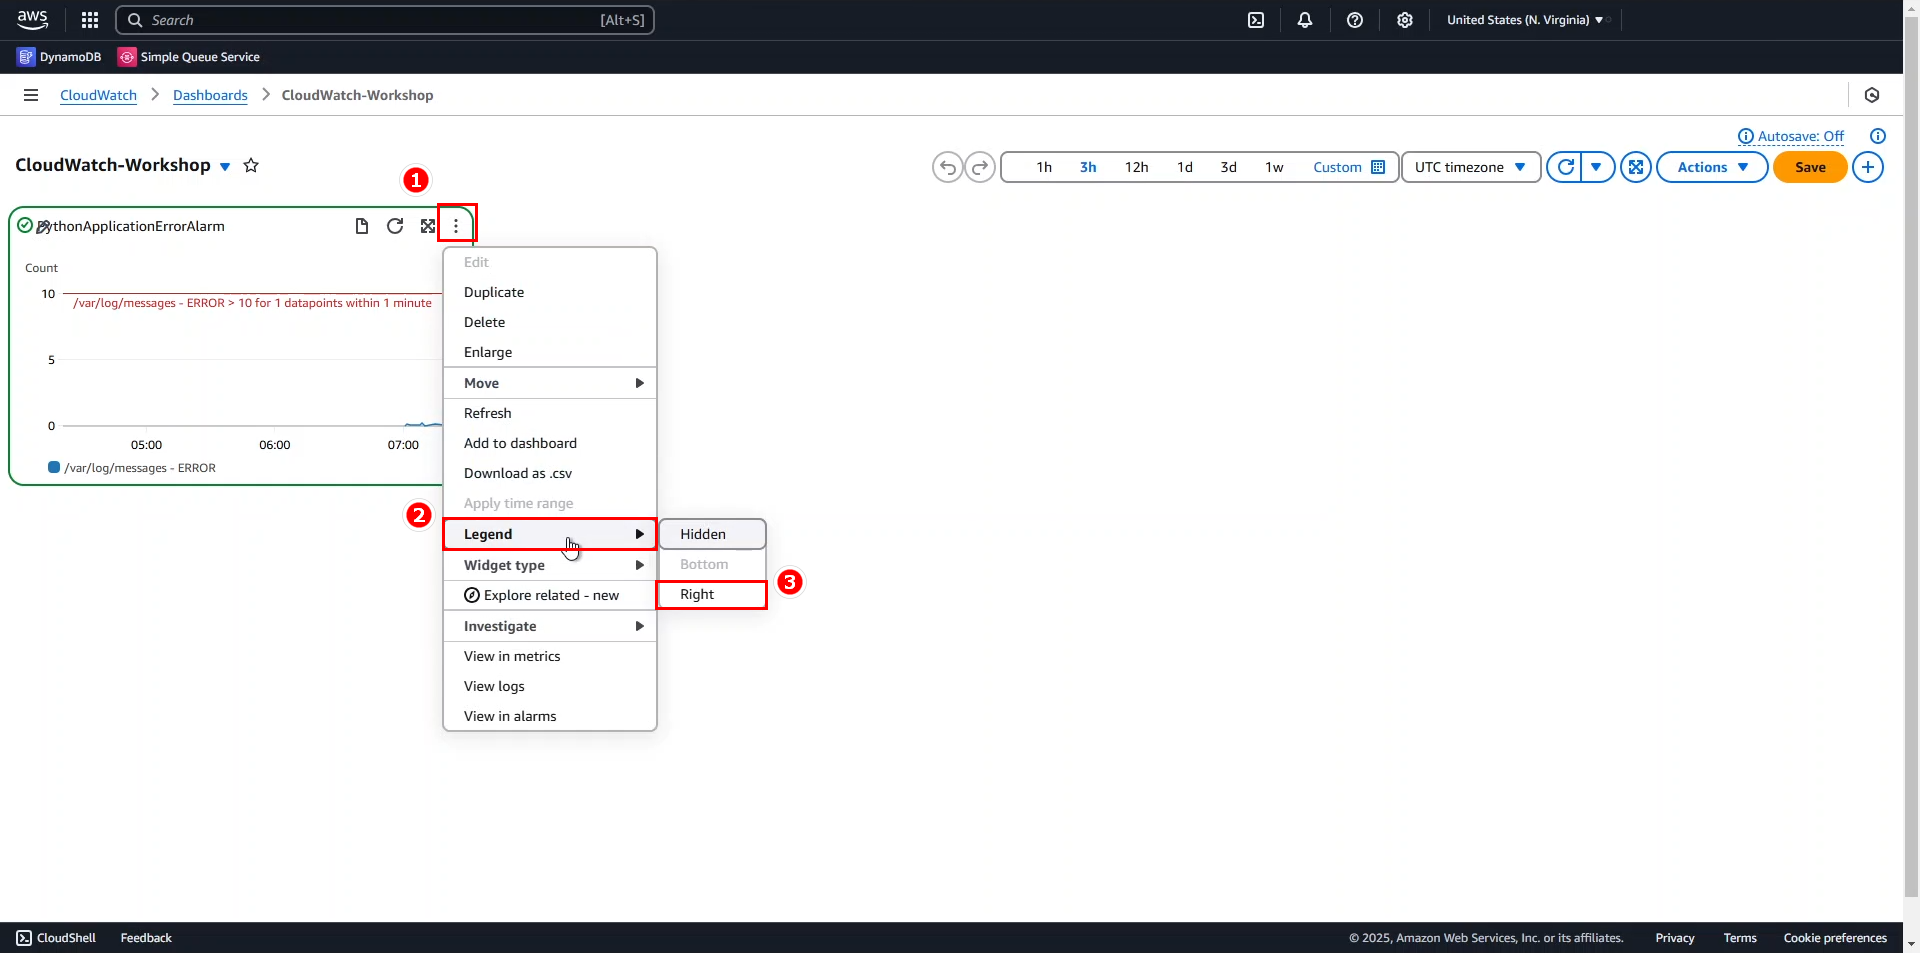Undo the last dashboard change
This screenshot has height=953, width=1920.
(x=948, y=167)
